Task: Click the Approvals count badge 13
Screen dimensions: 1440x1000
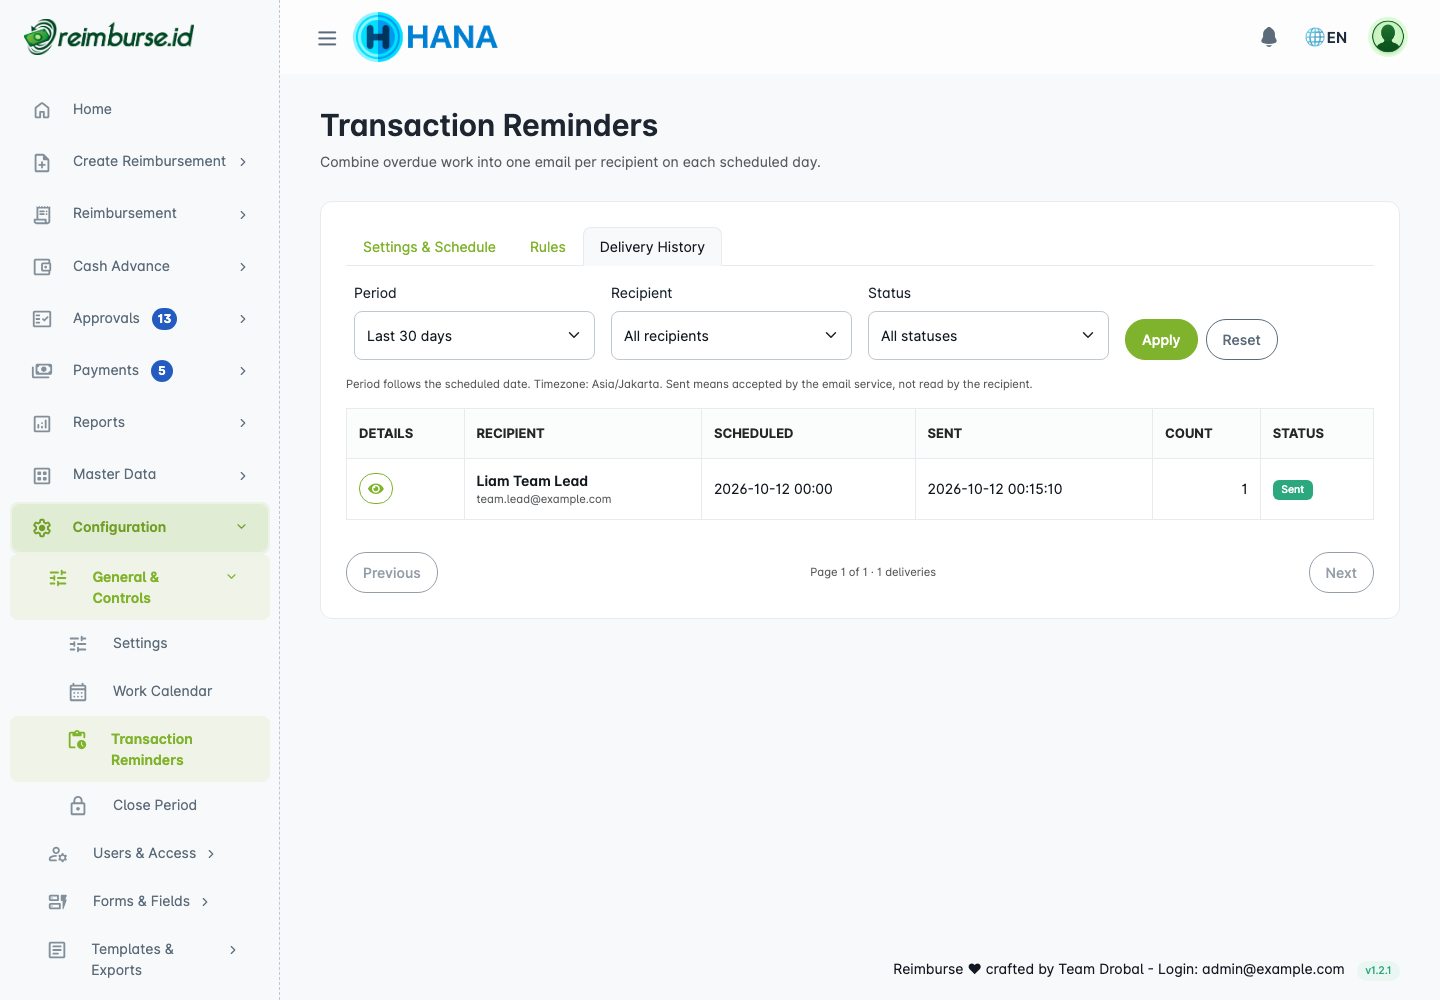Action: [165, 319]
